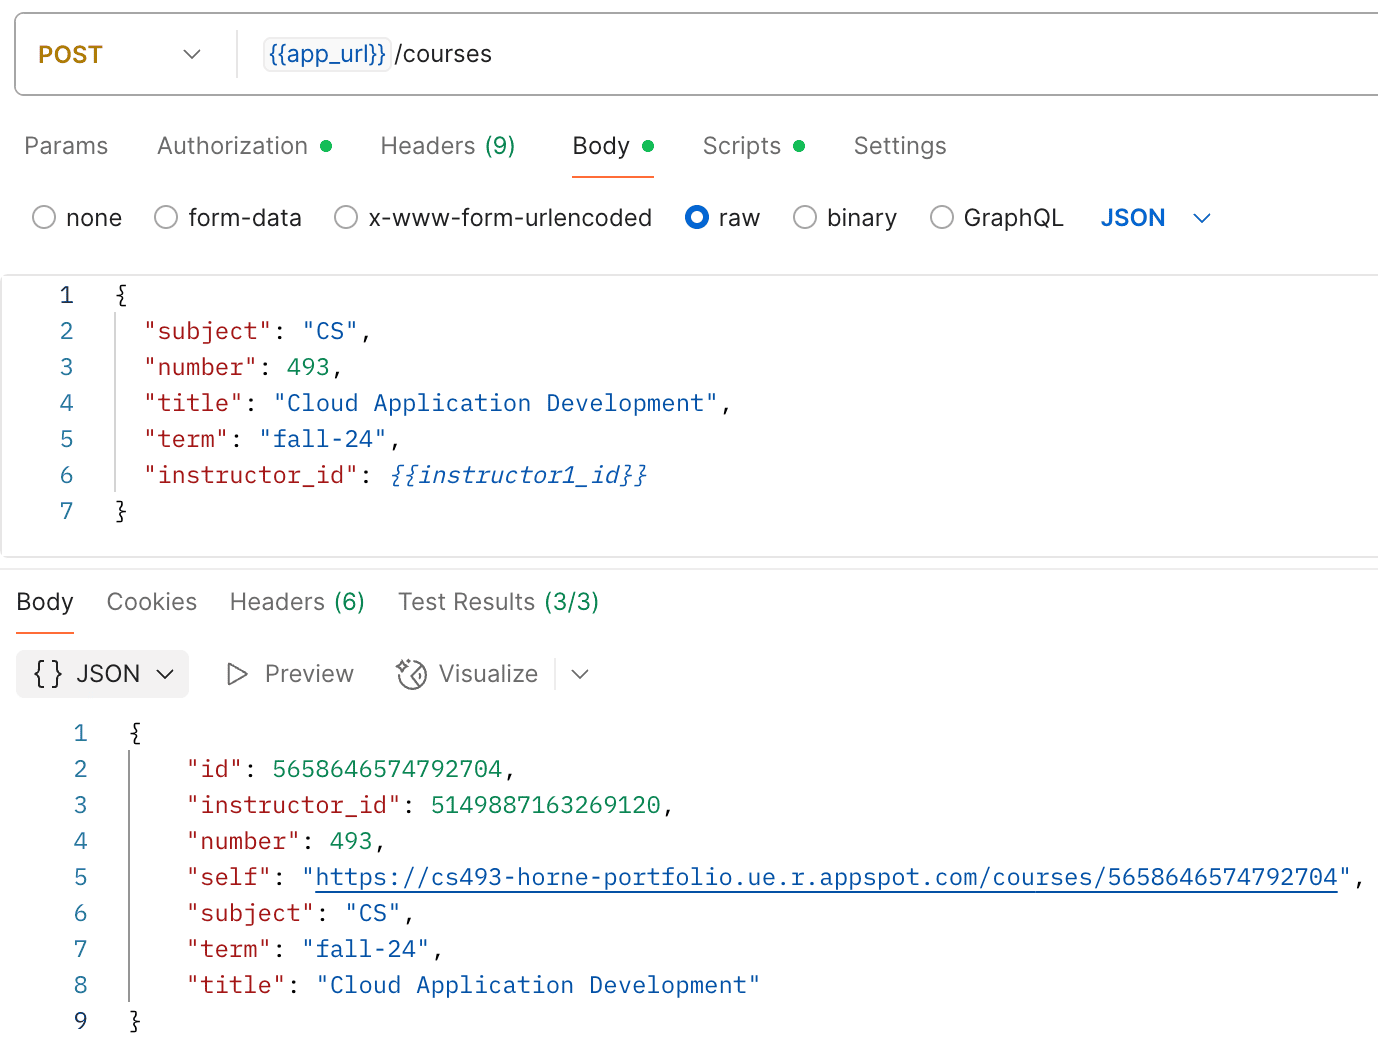Select the form-data radio button
1378x1058 pixels.
[x=166, y=217]
